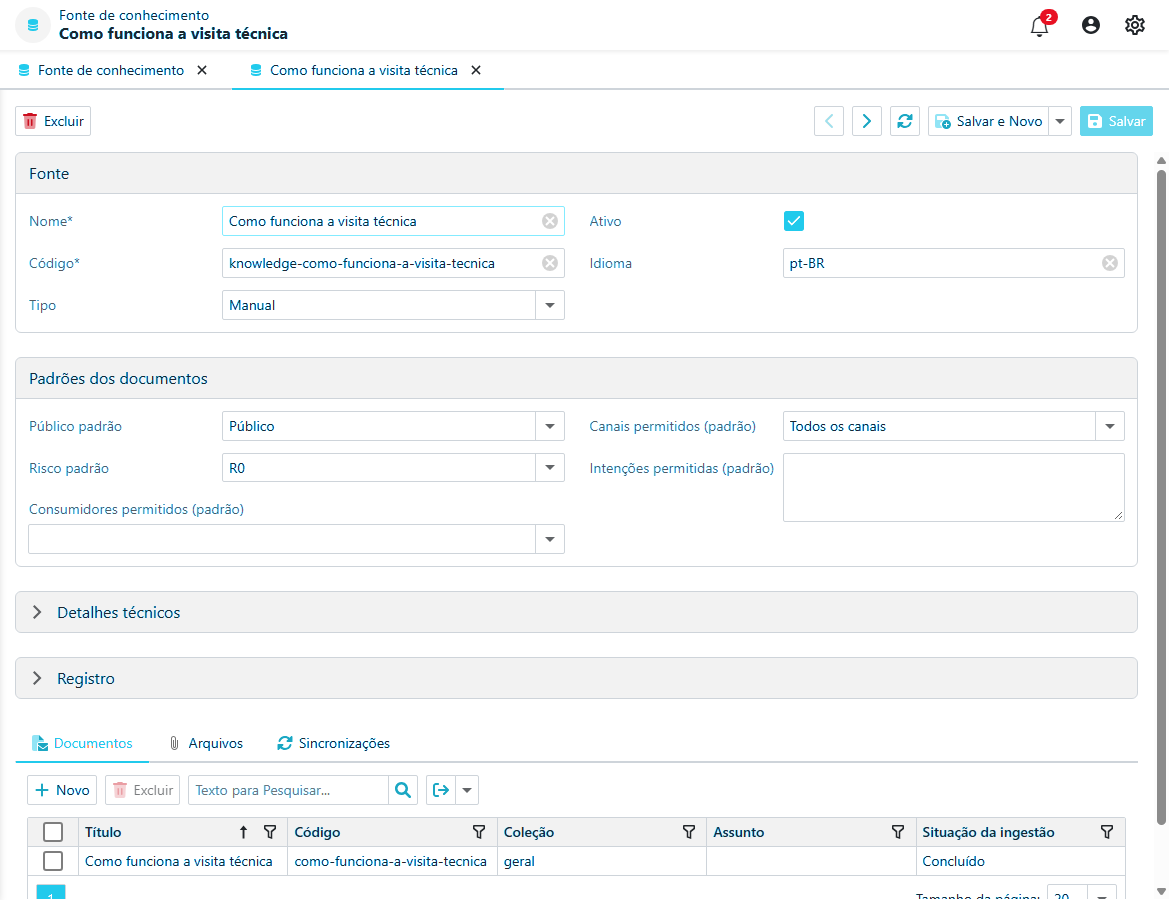Click the Salvar button
Screen dimensions: 1169x900
tap(1116, 121)
